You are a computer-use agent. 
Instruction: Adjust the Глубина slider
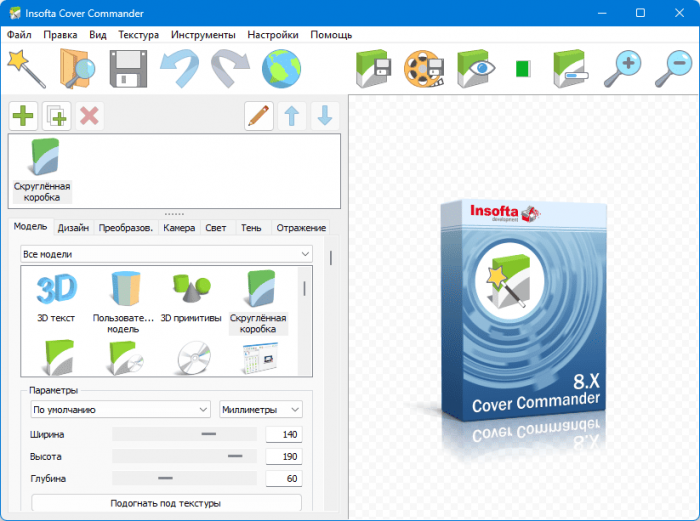coord(184,478)
